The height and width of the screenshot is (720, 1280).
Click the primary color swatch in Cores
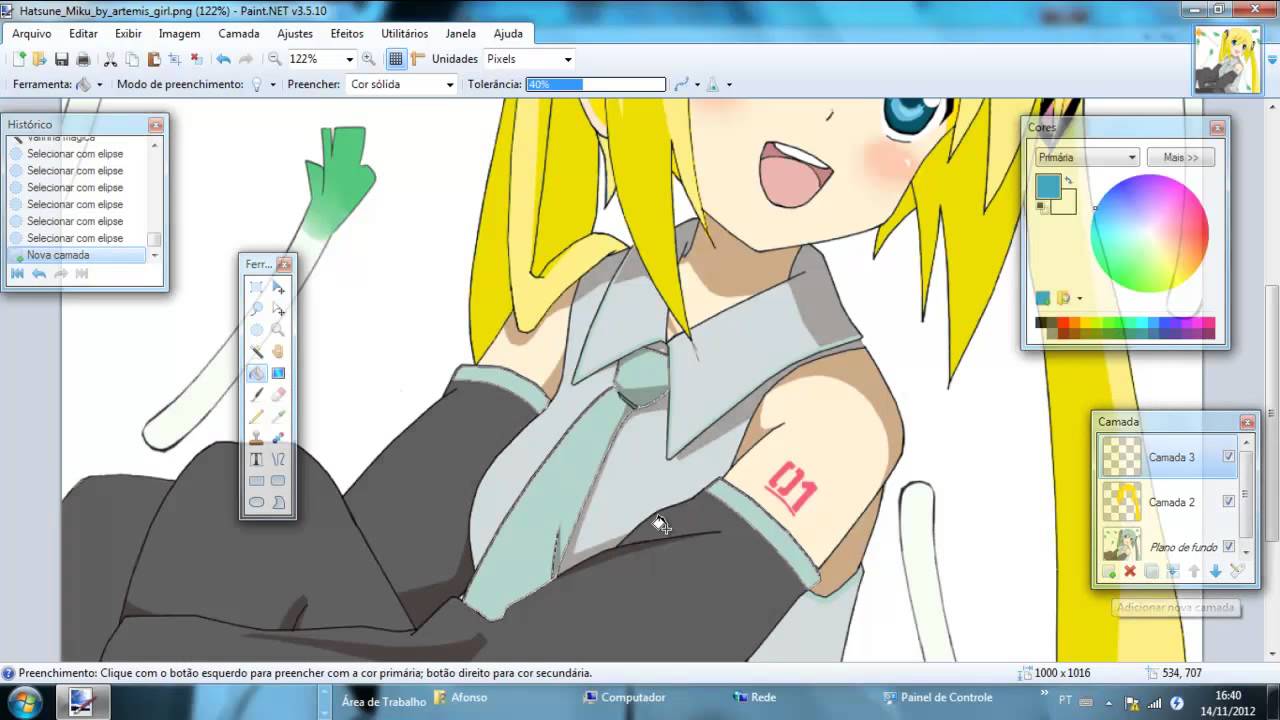click(x=1048, y=186)
